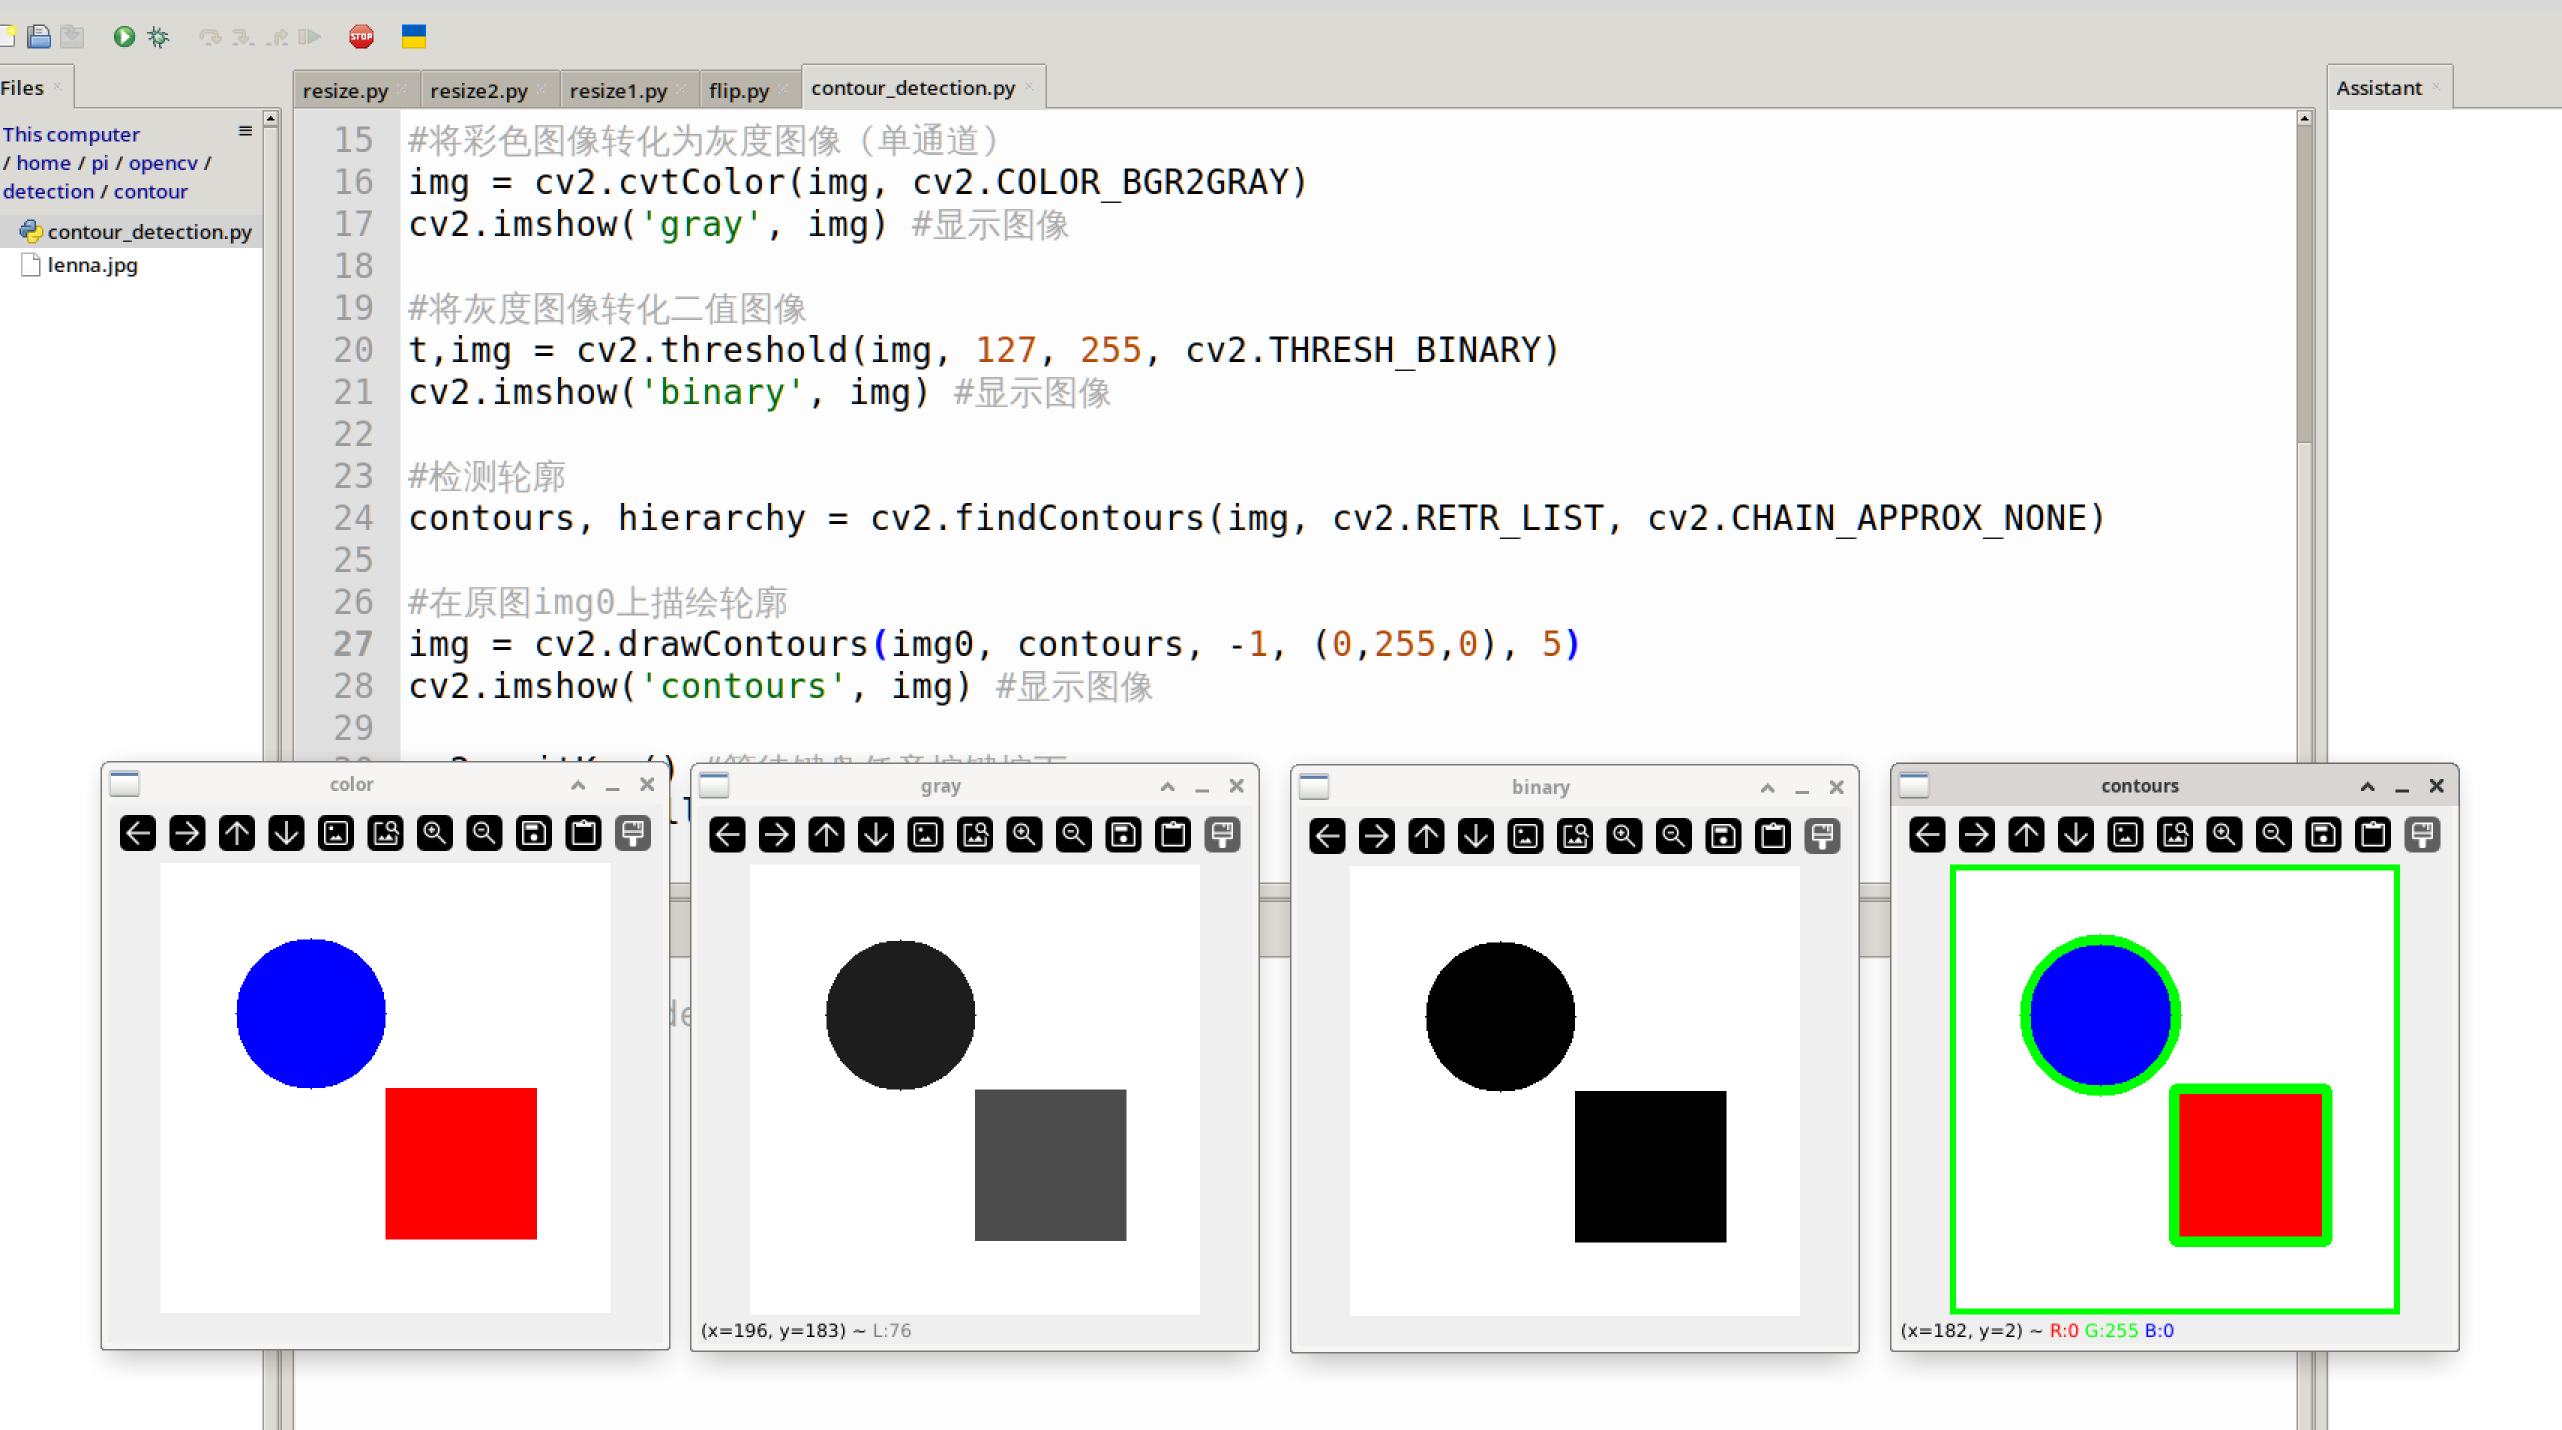Pan up in the color window
The width and height of the screenshot is (2562, 1430).
click(237, 833)
